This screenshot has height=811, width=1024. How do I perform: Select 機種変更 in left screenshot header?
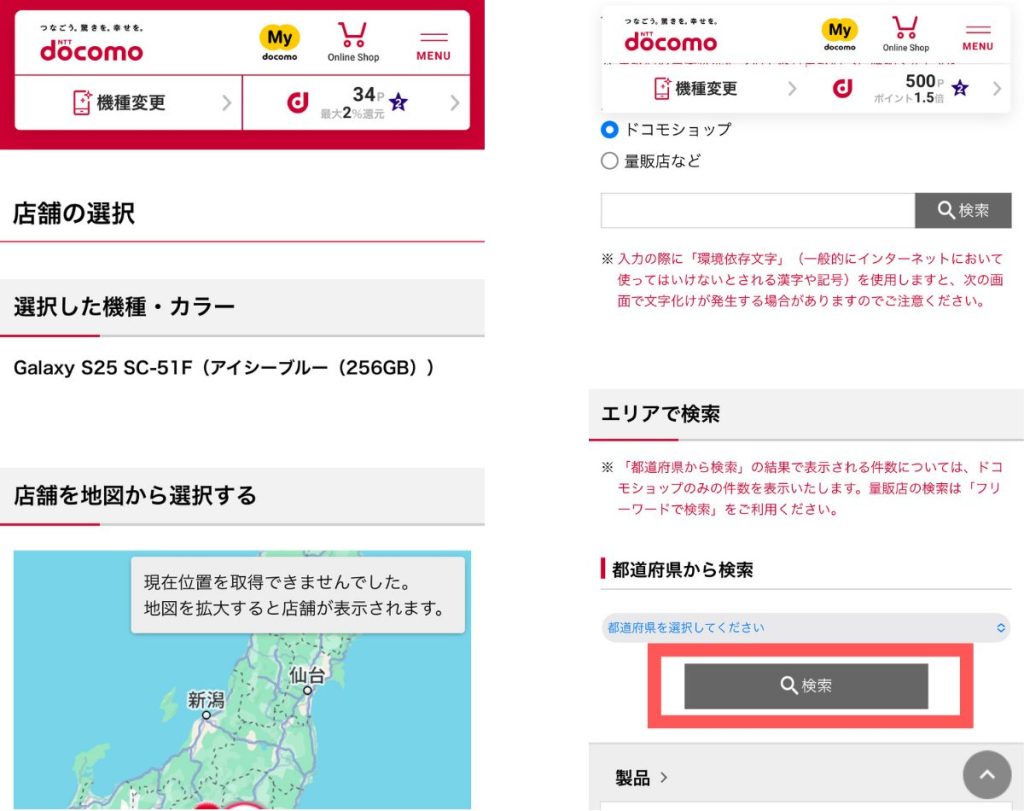point(119,103)
